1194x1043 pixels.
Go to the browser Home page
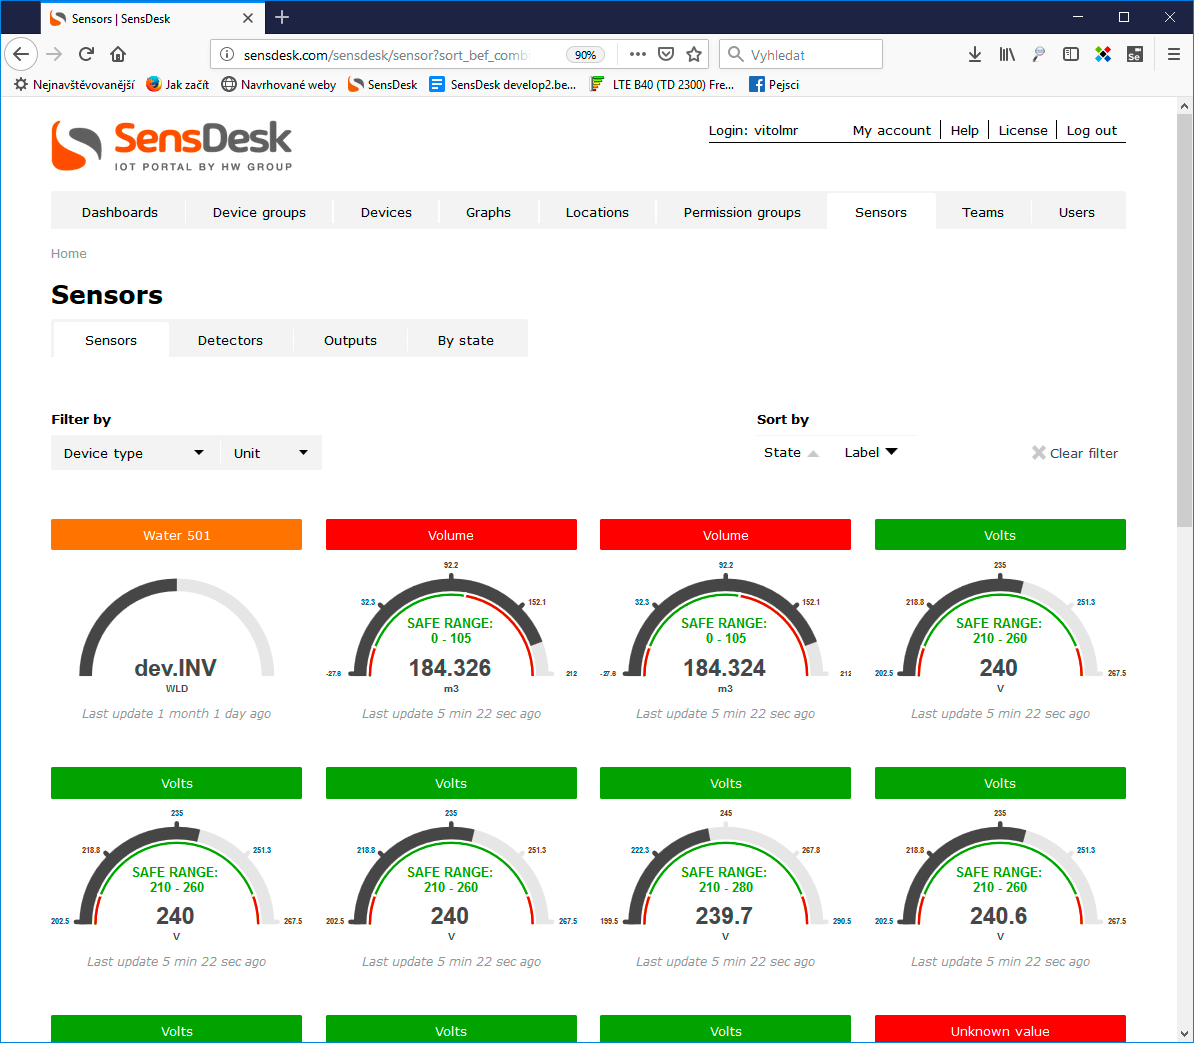coord(118,54)
